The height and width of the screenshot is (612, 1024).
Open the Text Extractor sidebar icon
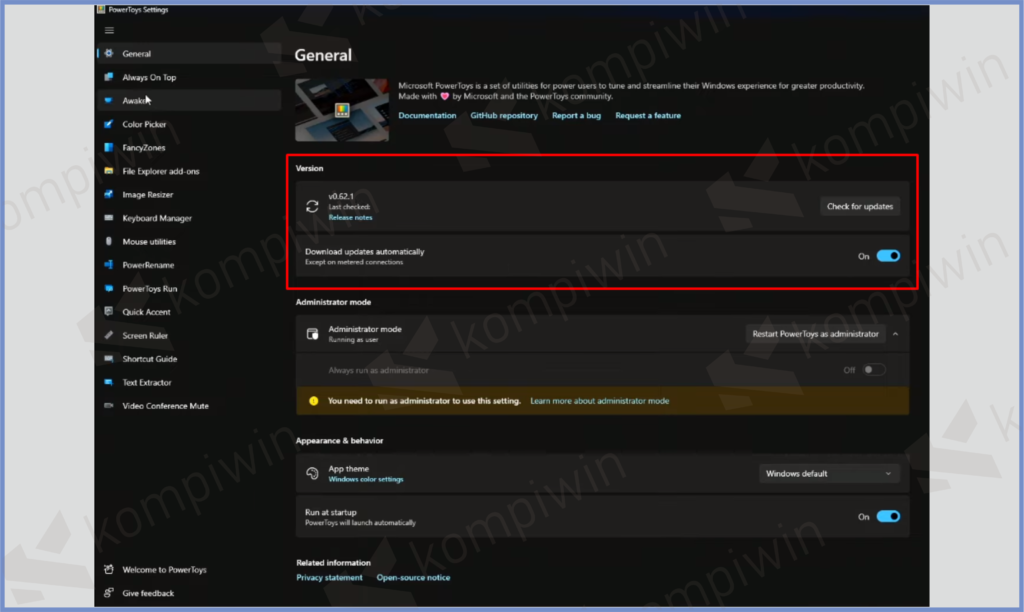tap(109, 383)
